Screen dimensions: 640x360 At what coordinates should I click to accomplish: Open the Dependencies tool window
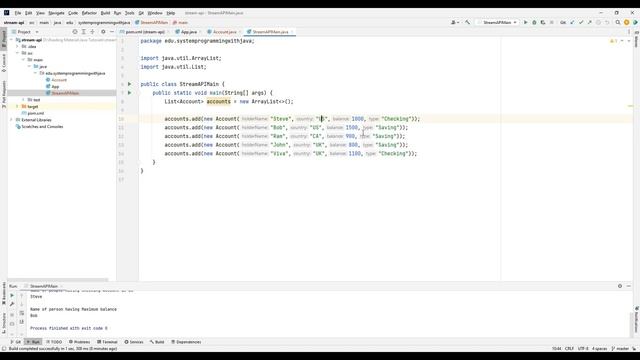[186, 342]
